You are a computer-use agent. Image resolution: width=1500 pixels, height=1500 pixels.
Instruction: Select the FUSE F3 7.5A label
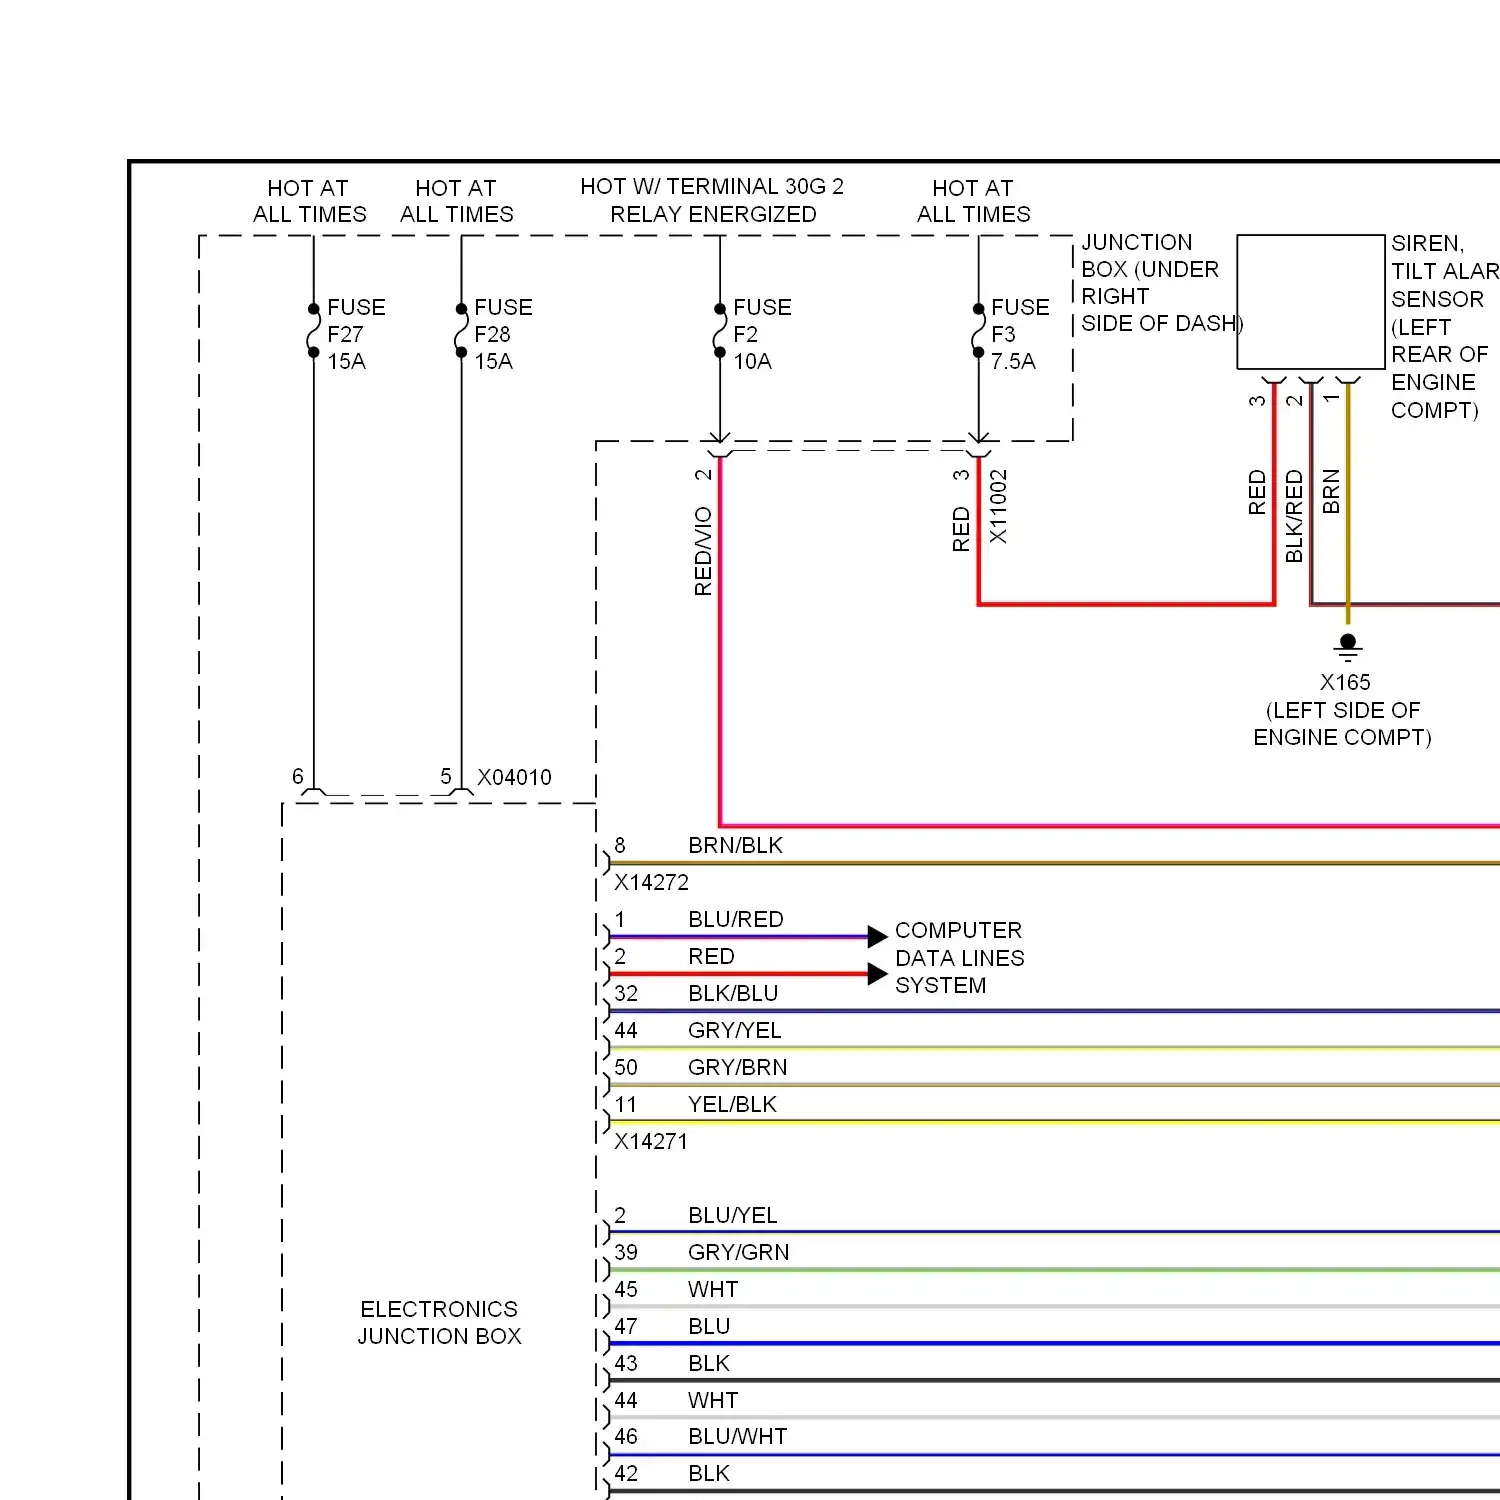pyautogui.click(x=1020, y=334)
